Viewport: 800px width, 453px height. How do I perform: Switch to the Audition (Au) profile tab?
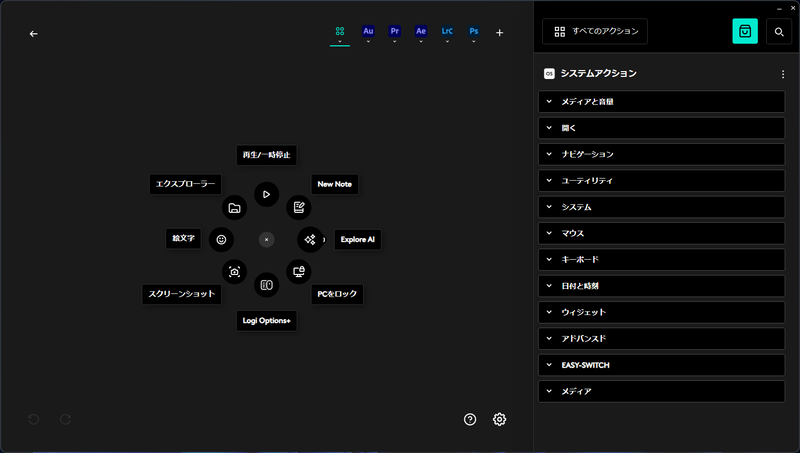tap(368, 31)
